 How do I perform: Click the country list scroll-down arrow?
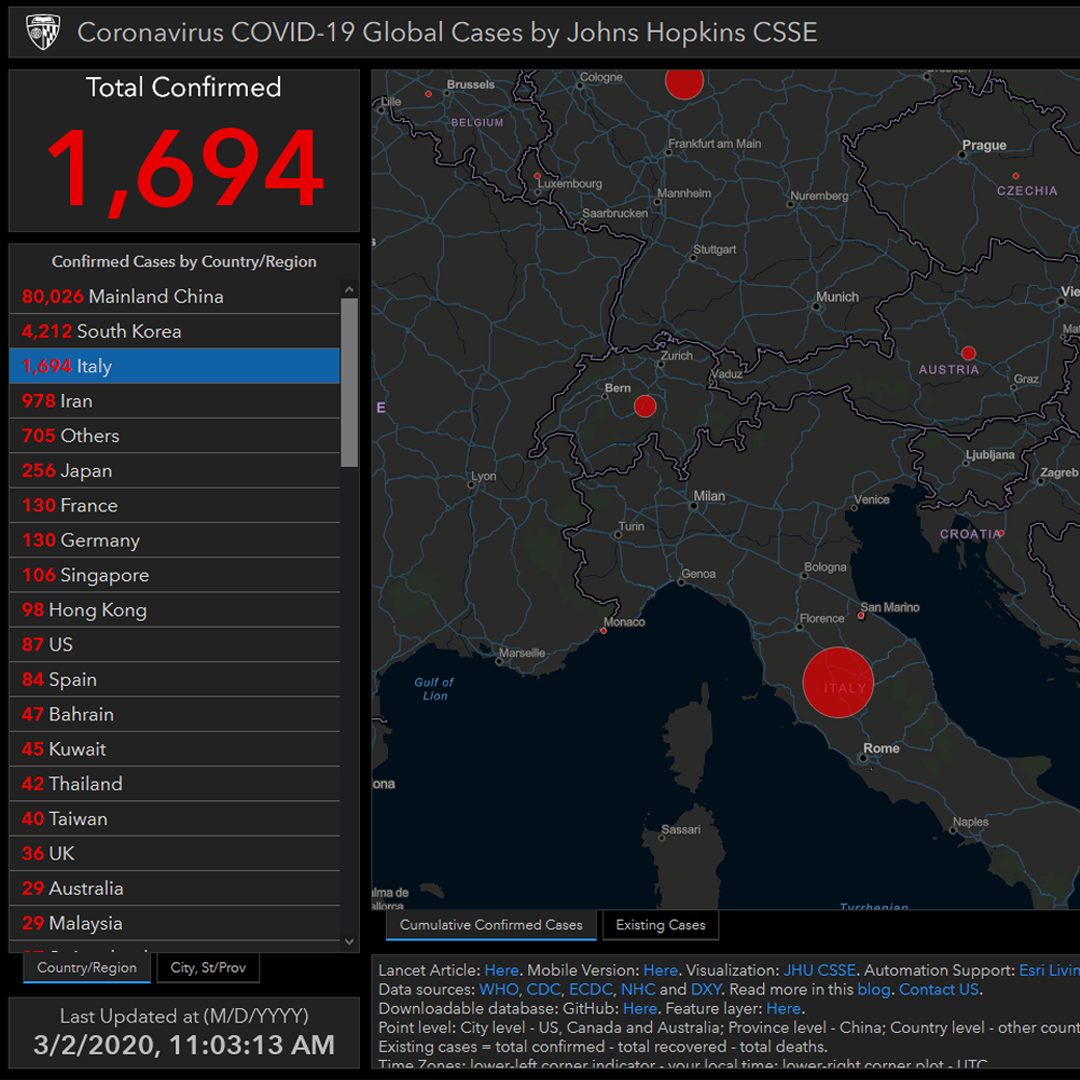pos(349,942)
